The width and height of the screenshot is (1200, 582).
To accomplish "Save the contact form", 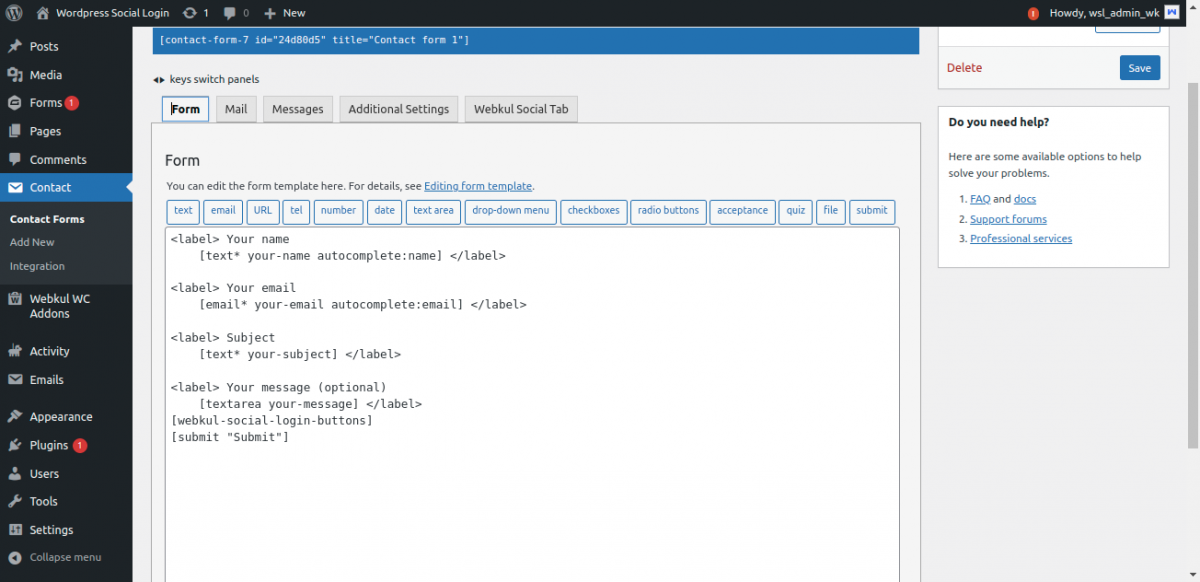I will point(1140,68).
